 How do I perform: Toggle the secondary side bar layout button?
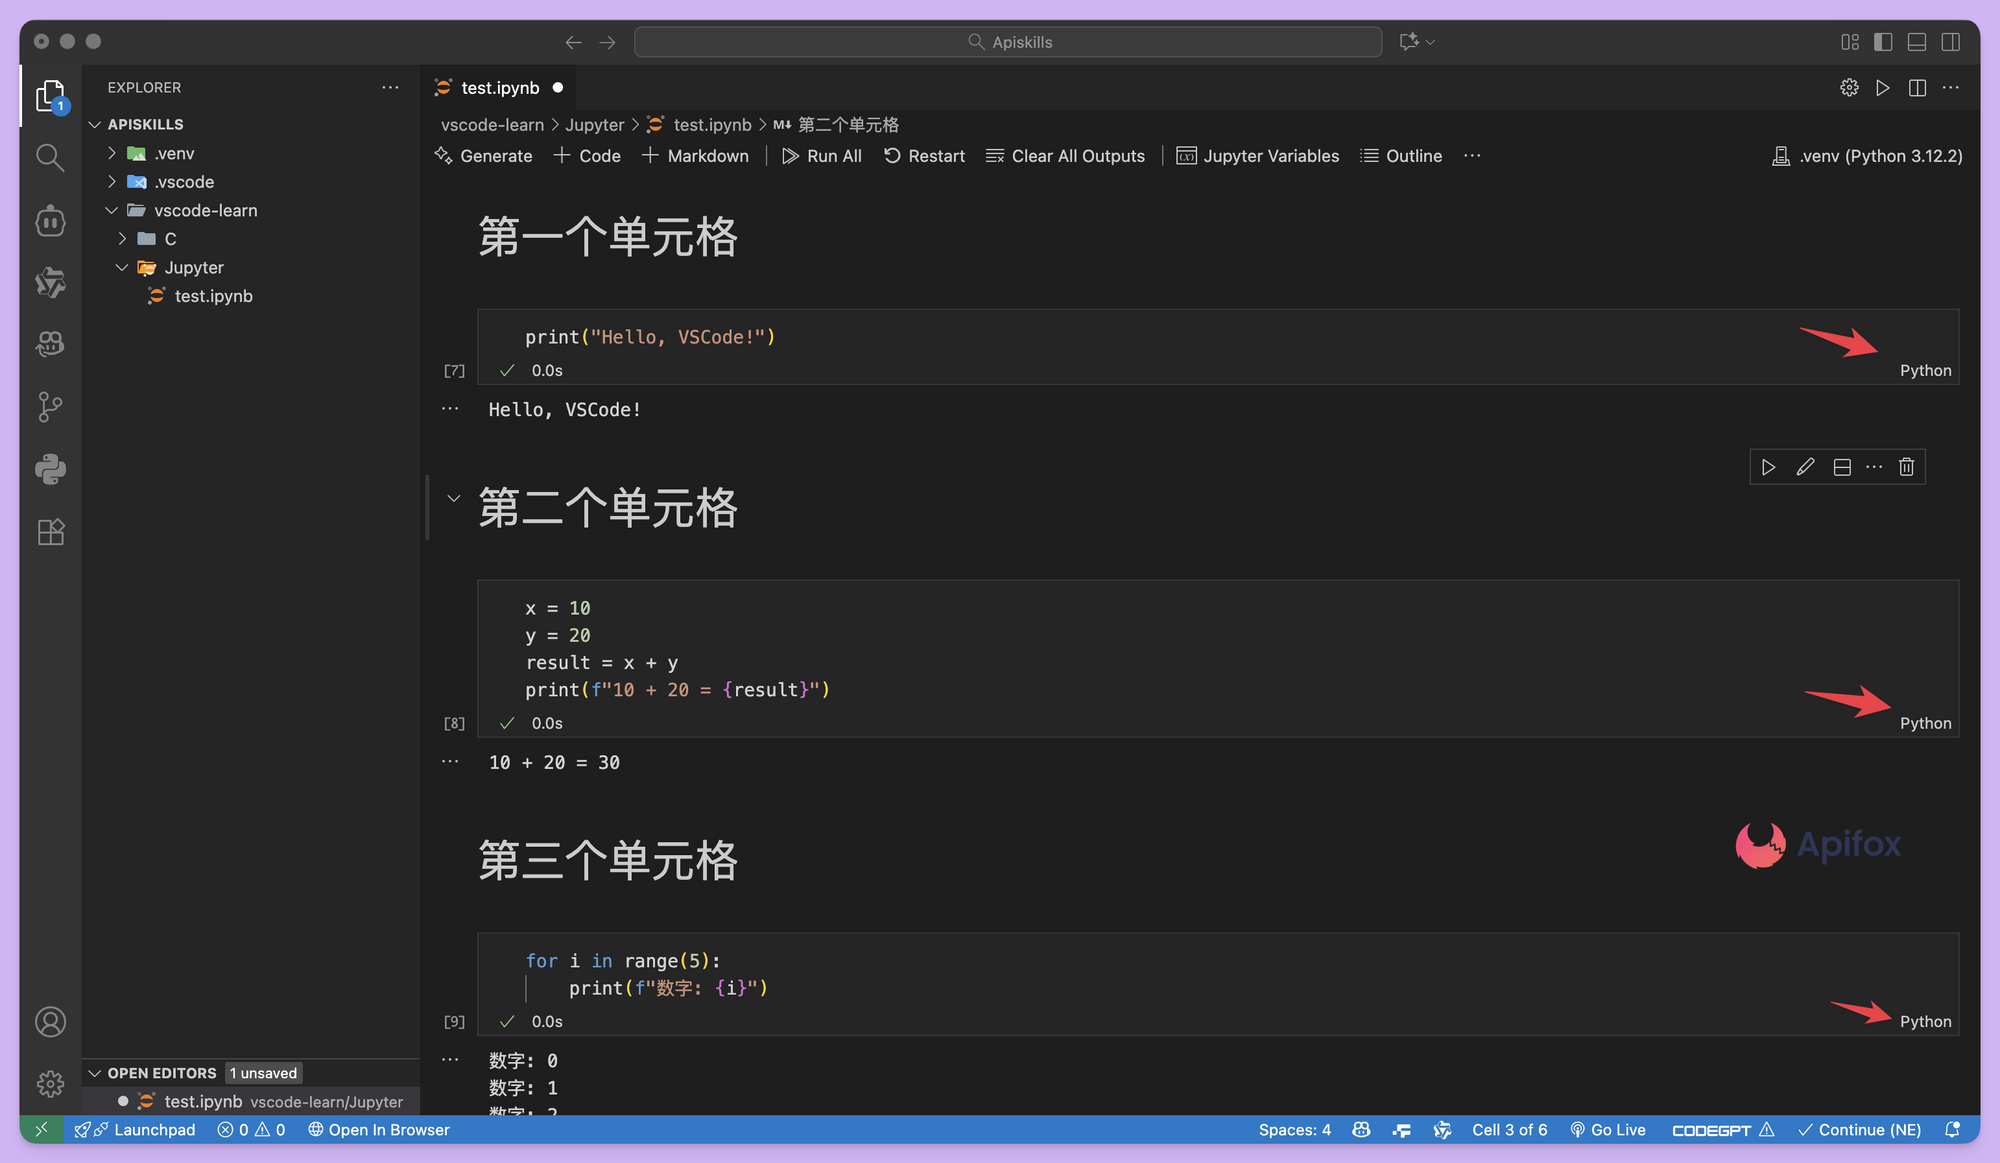[1951, 42]
